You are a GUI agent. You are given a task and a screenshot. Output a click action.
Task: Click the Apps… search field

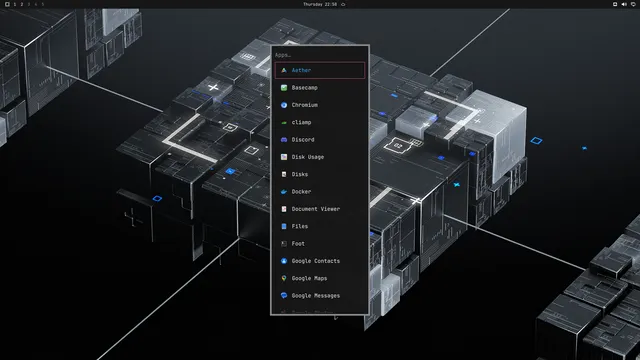tap(320, 55)
